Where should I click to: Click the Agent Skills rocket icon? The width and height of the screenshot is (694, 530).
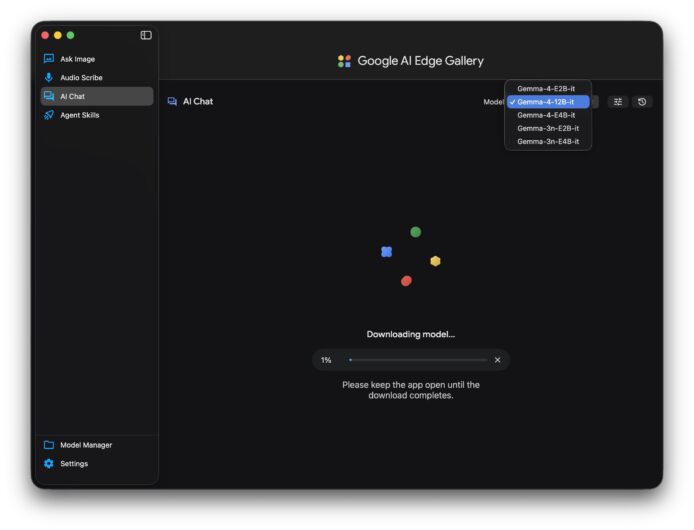click(49, 115)
